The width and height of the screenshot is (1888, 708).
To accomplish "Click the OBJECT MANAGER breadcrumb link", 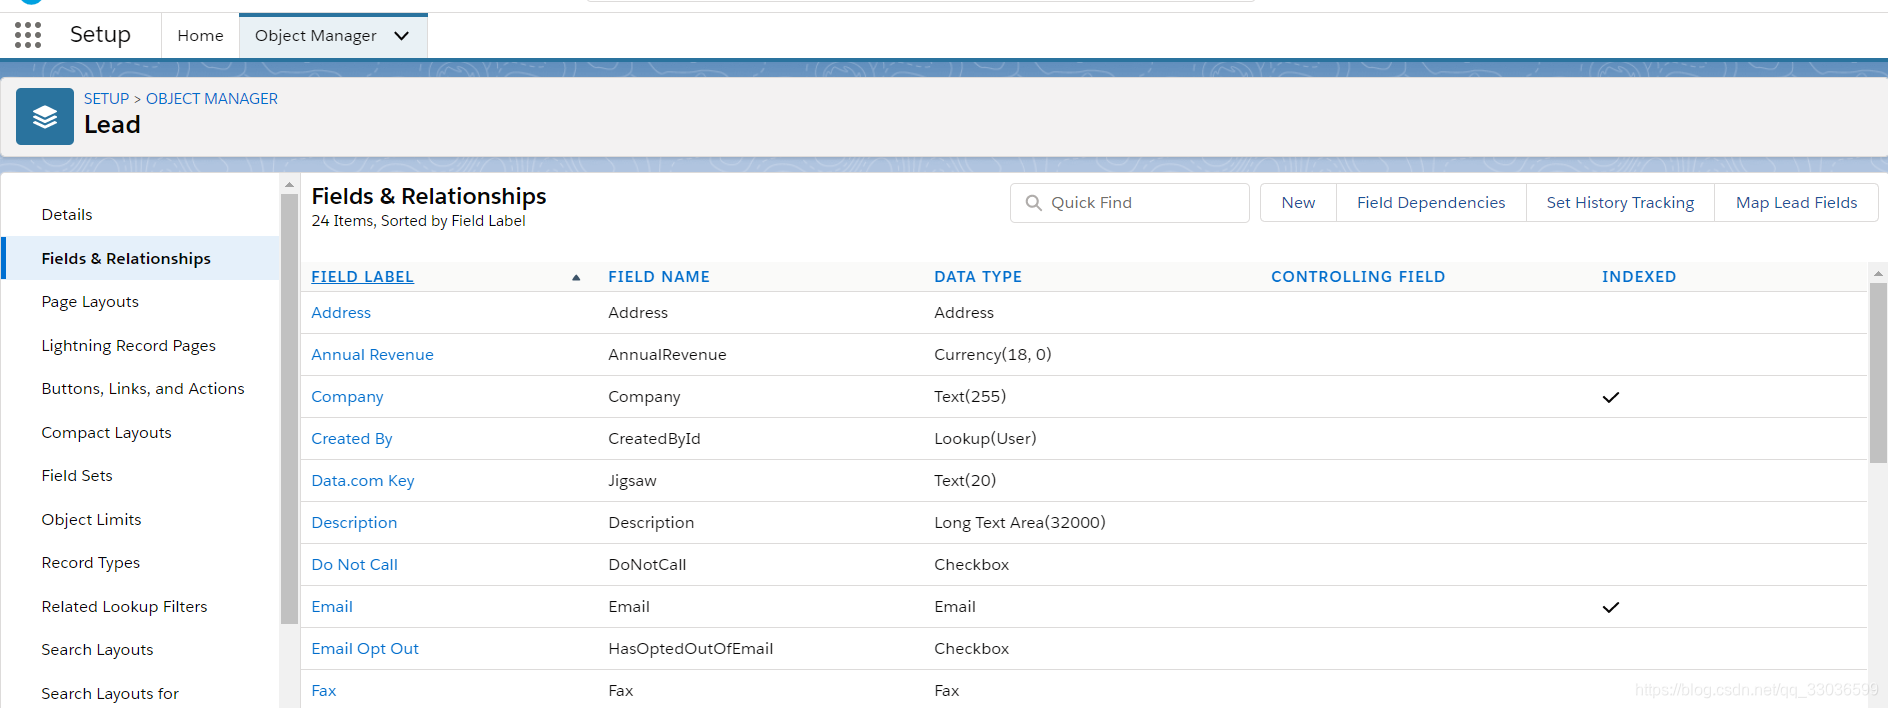I will click(x=212, y=99).
